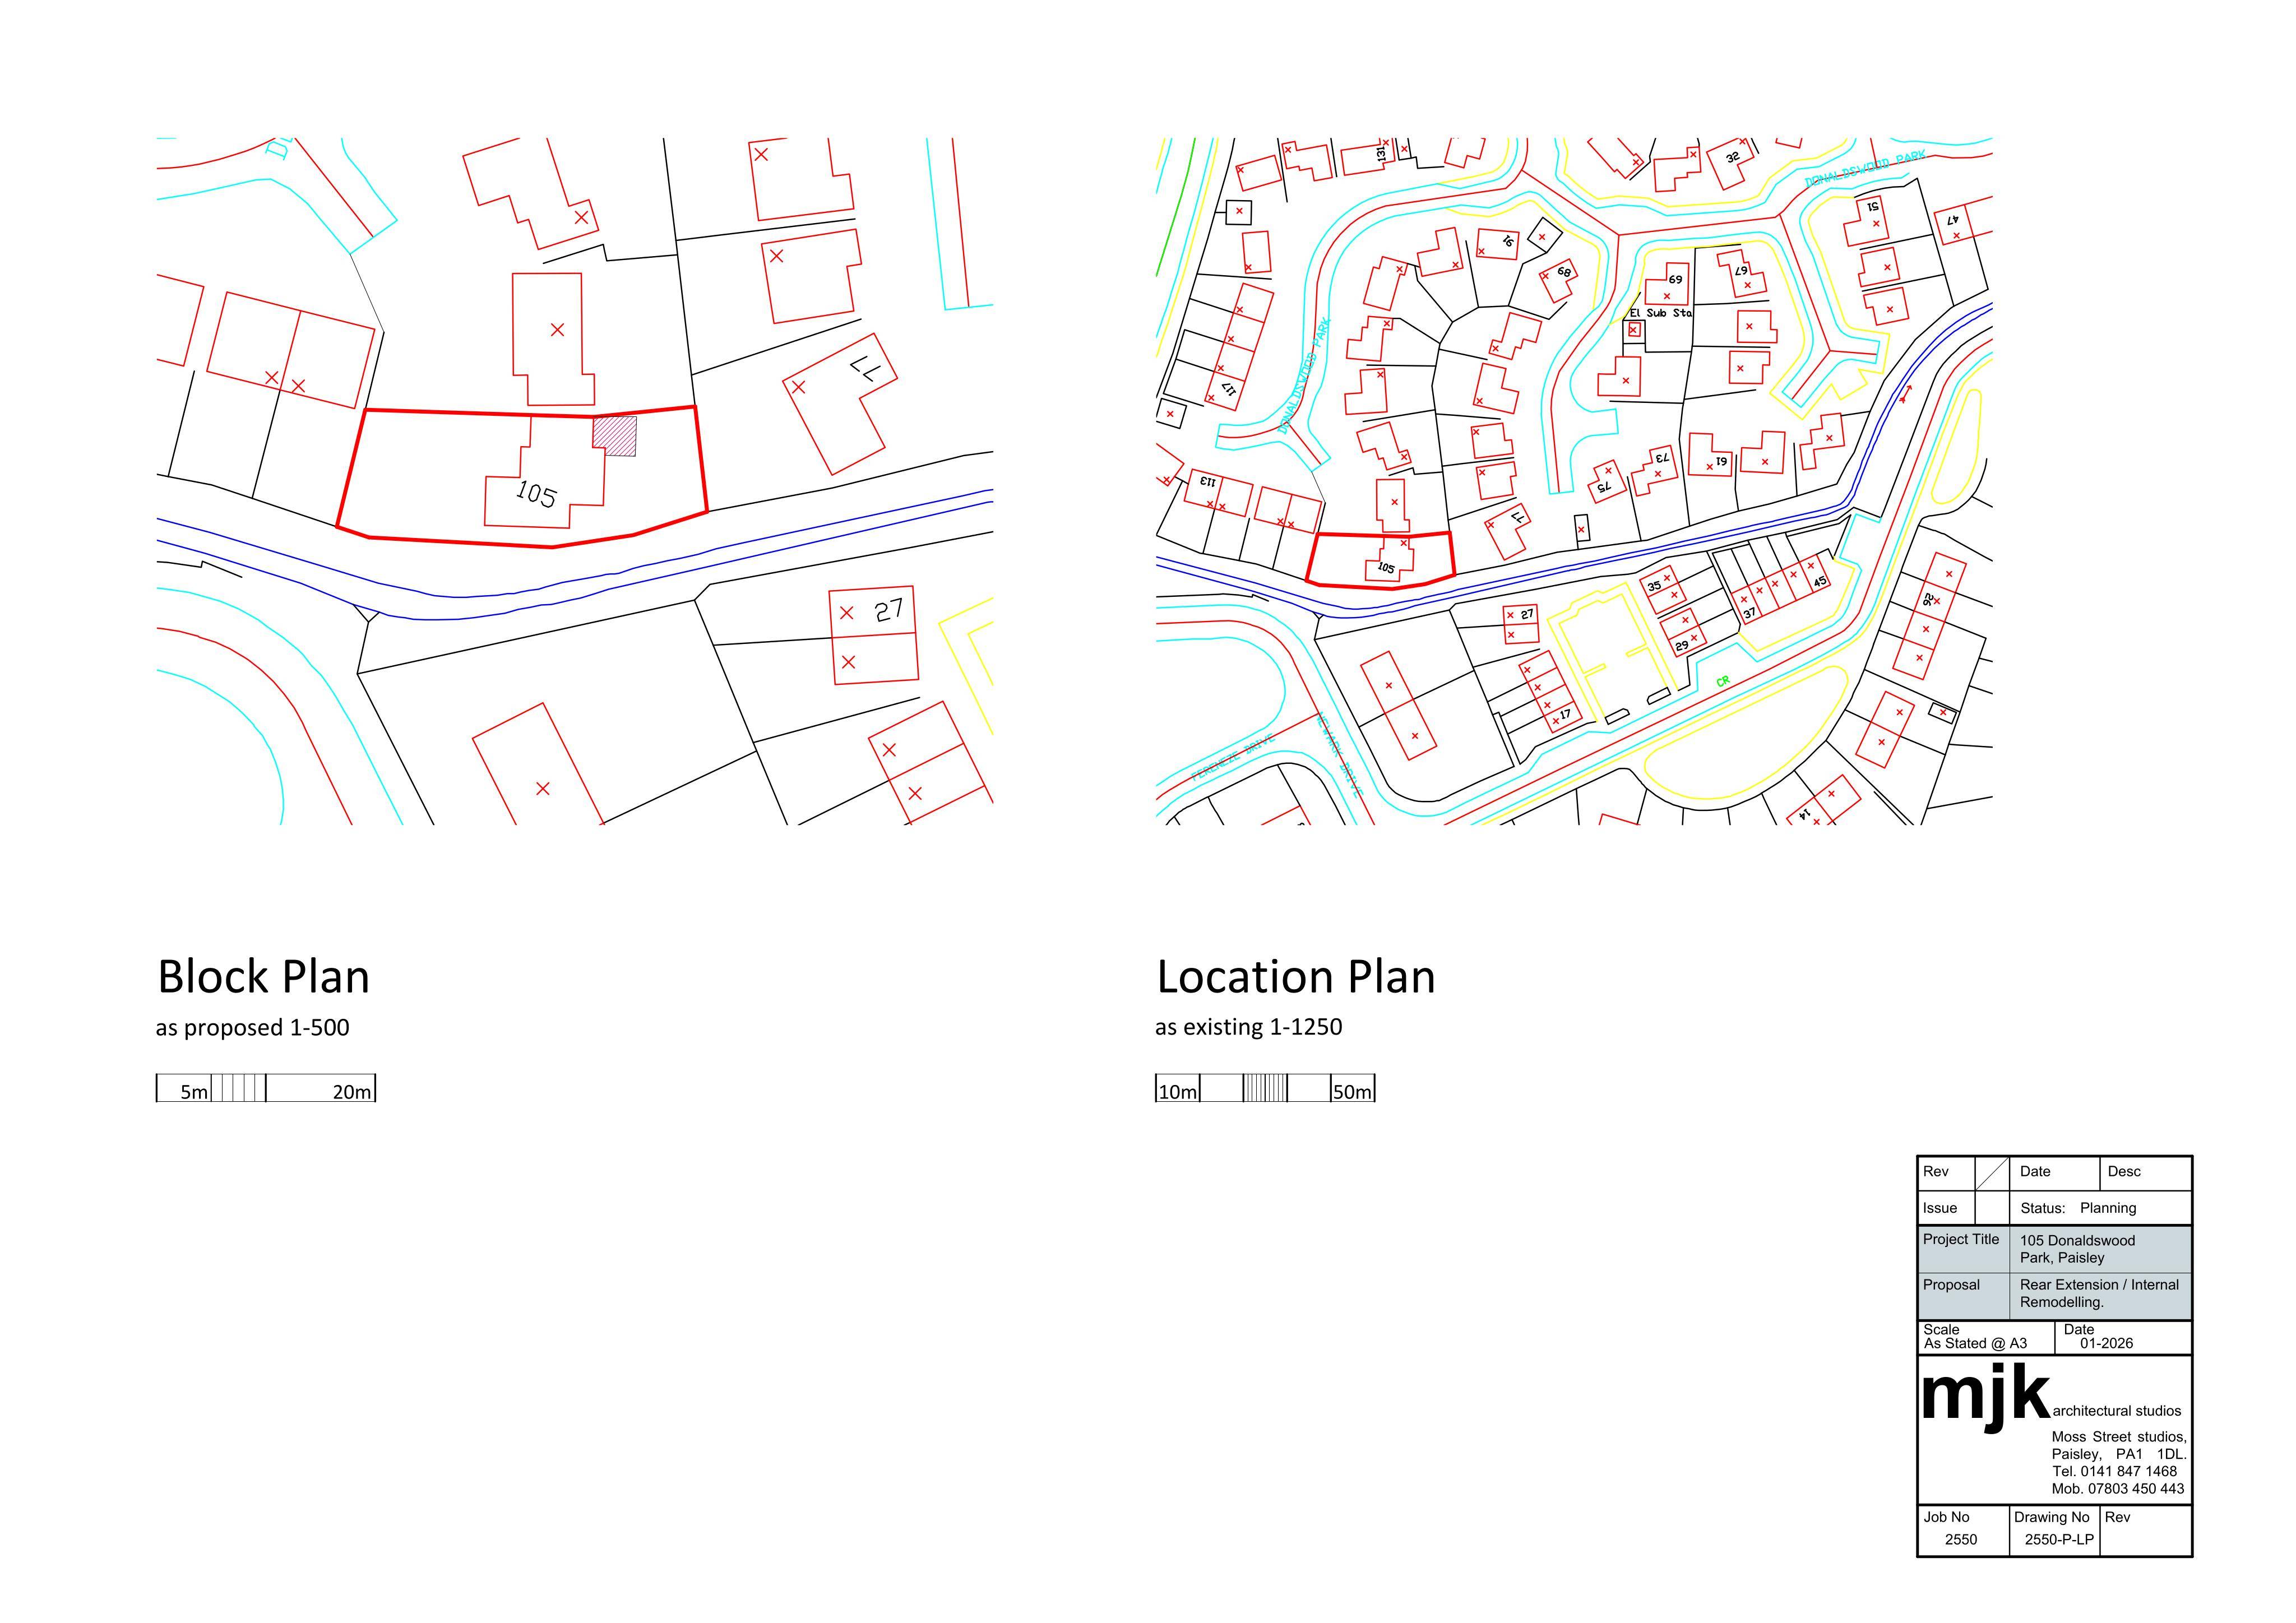The width and height of the screenshot is (2296, 1623).
Task: Select the "as existing 1-1250" subtitle
Action: coord(1248,1027)
